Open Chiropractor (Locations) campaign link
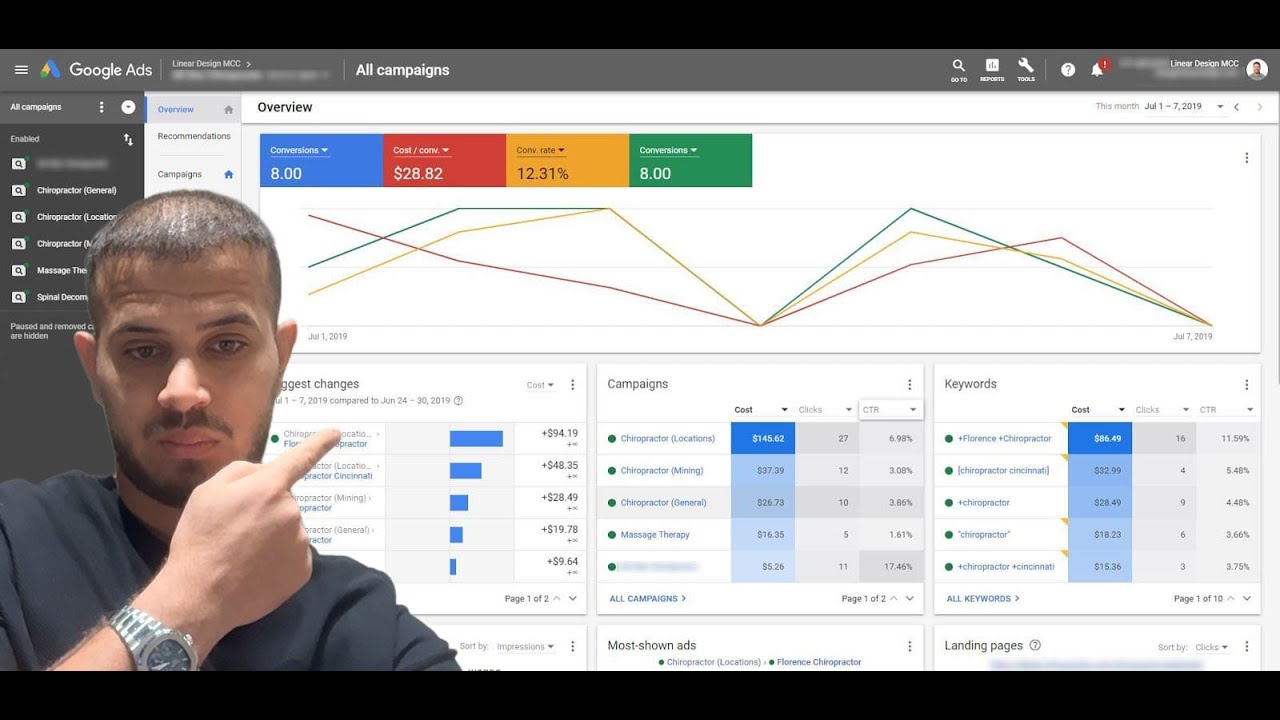 click(668, 439)
